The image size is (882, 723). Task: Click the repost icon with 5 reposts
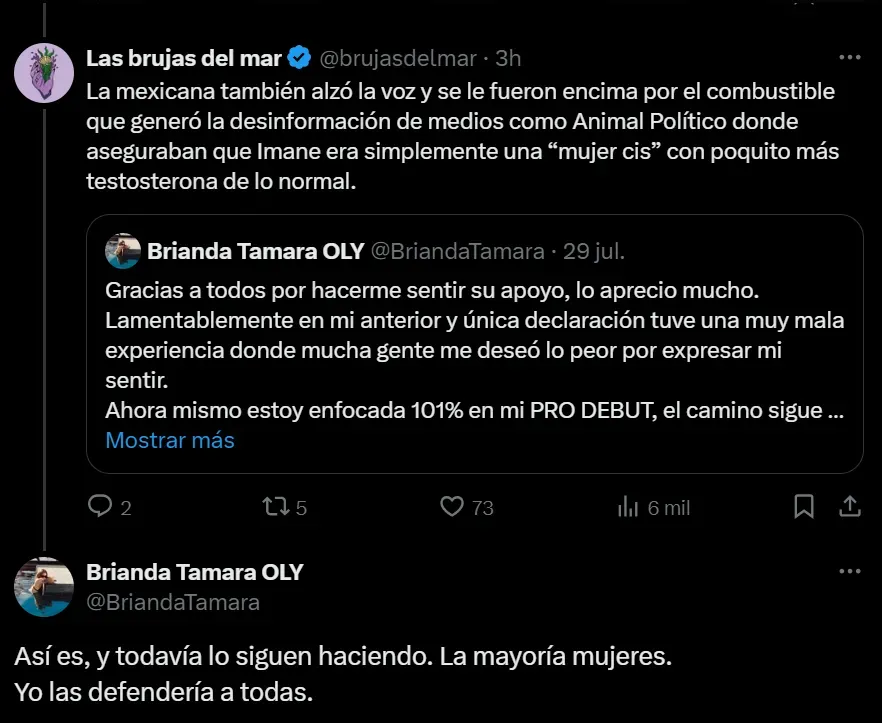pyautogui.click(x=273, y=507)
